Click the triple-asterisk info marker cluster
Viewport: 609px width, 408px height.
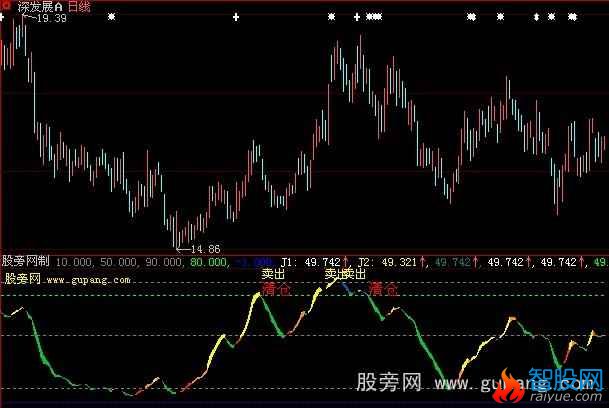point(374,17)
